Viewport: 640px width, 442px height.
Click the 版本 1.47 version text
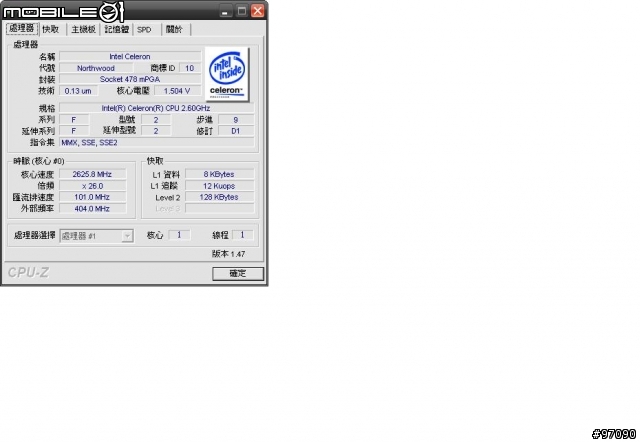click(x=229, y=254)
